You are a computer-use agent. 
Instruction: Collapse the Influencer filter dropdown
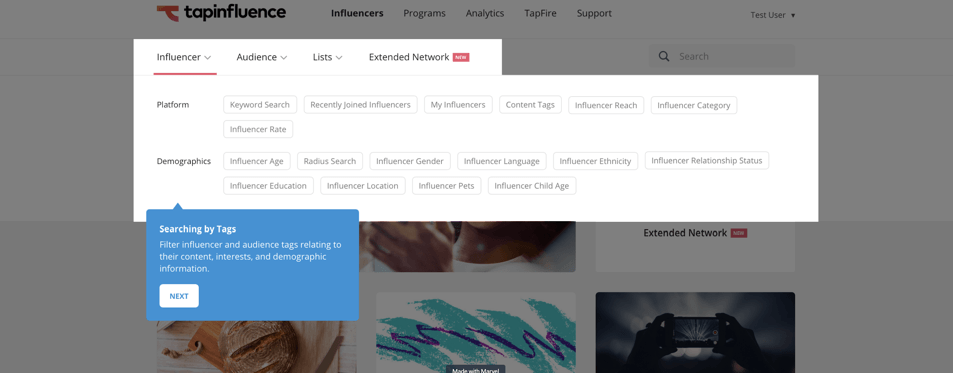point(184,57)
